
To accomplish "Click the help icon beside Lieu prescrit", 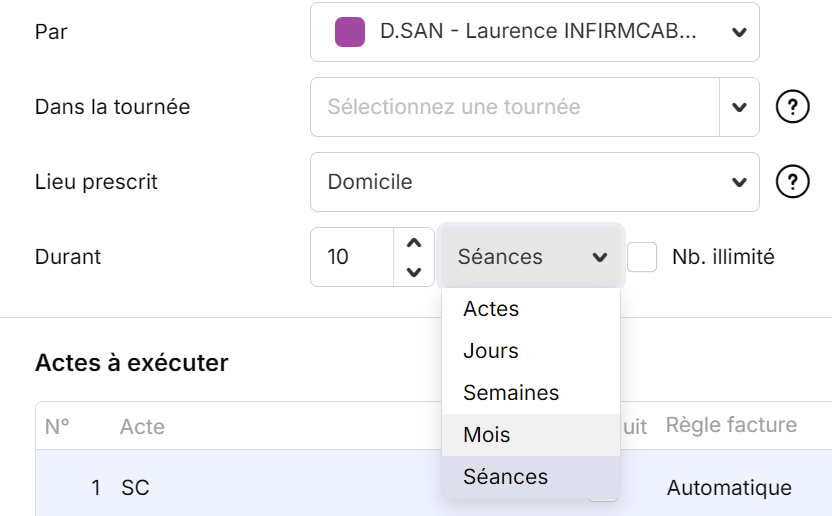I will (792, 182).
